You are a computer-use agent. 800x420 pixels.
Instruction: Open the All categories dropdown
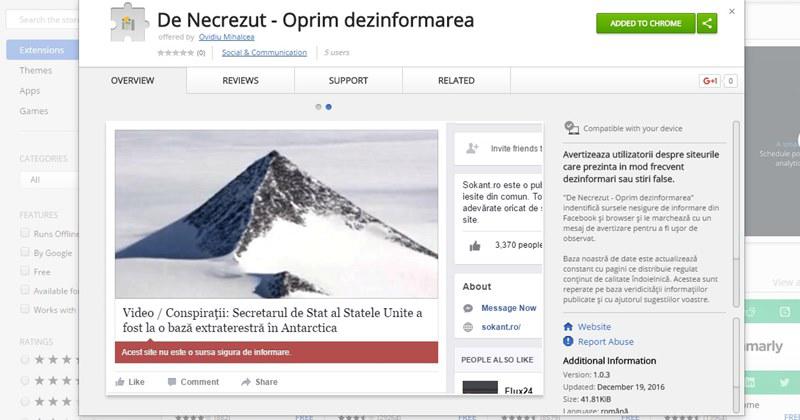point(49,180)
